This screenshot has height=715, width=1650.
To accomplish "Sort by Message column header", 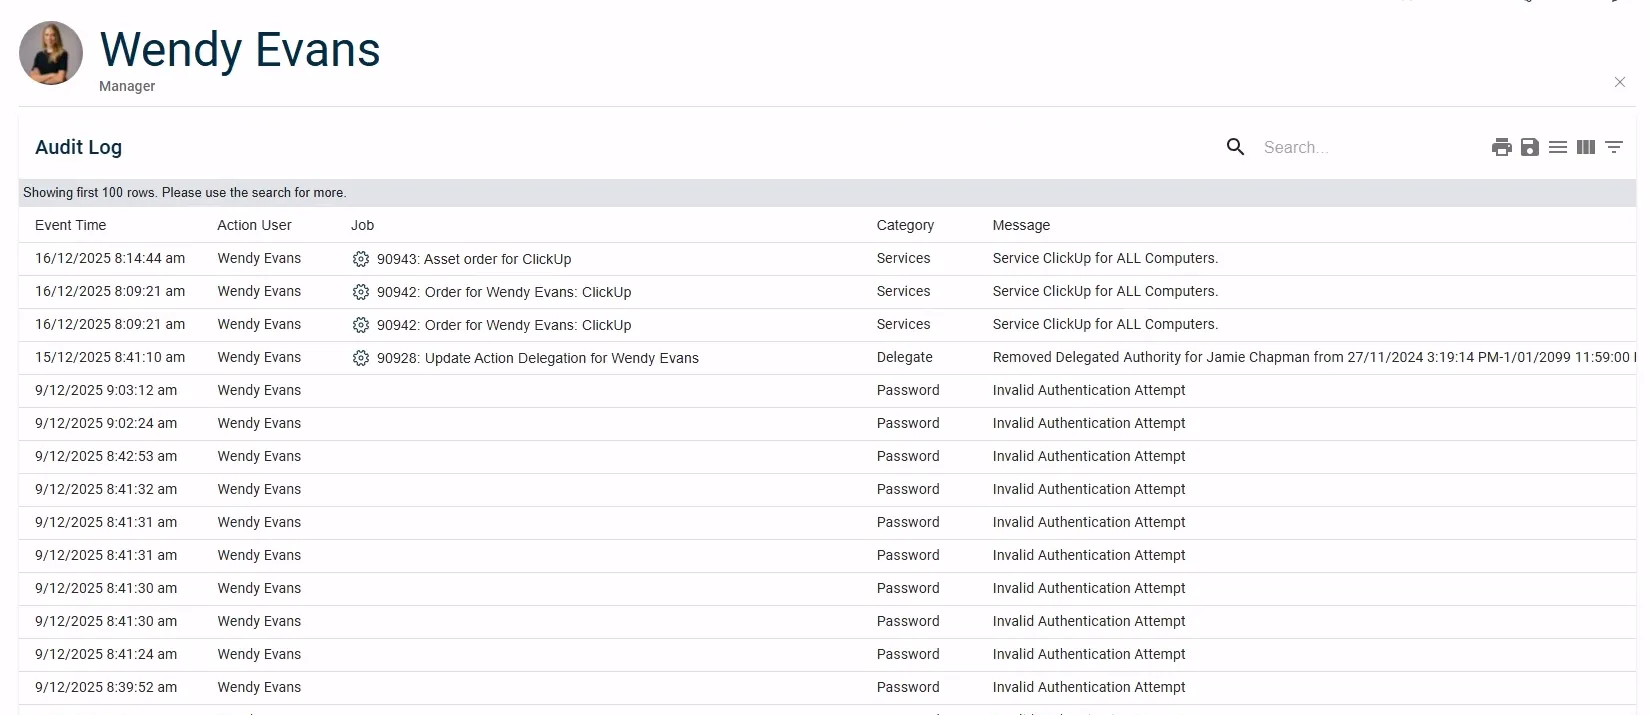I will [1021, 225].
